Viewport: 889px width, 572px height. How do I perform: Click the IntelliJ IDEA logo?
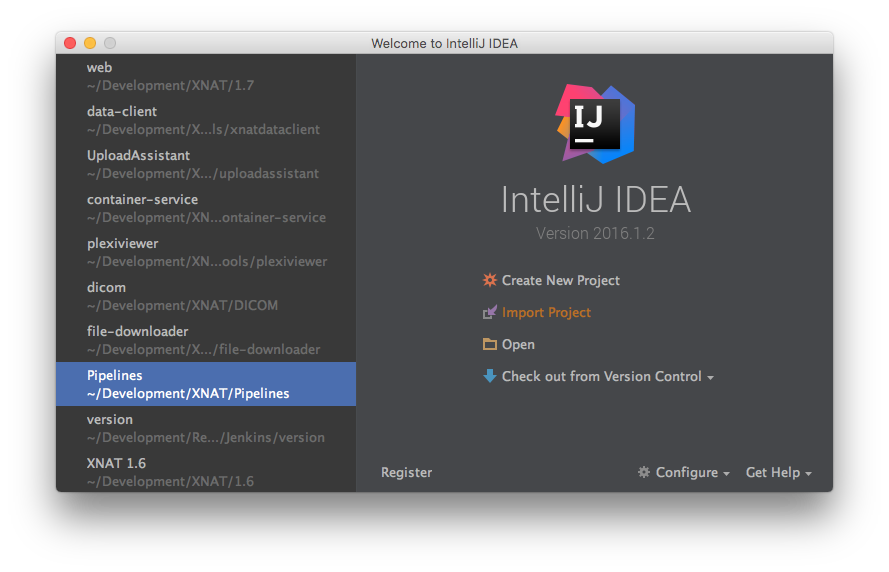[595, 124]
